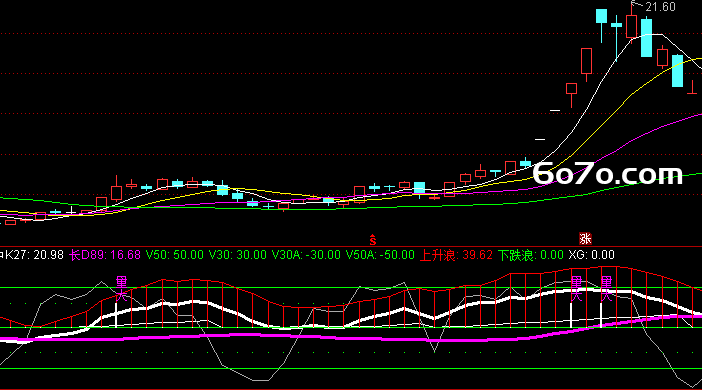Click the V50: 50.00 indicator label

pyautogui.click(x=175, y=255)
